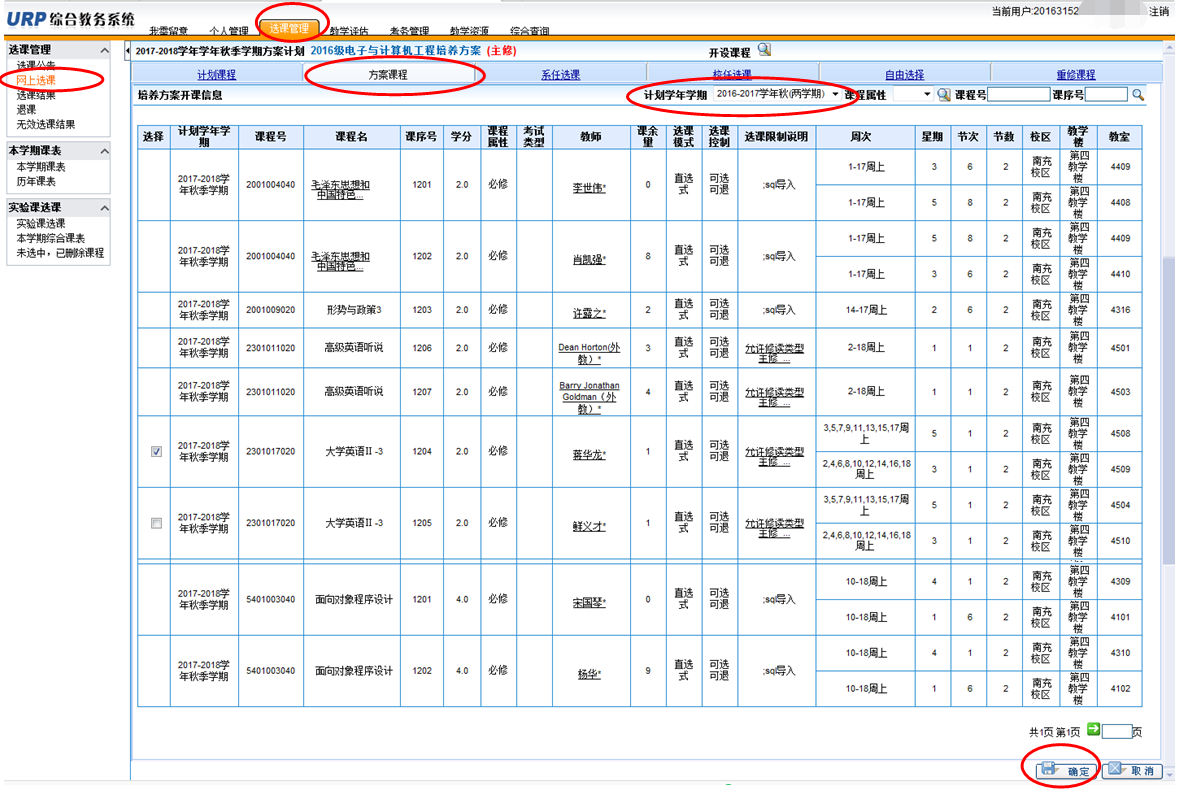Uncheck the 大学英语II-3 course 1204 checkbox
This screenshot has height=790, width=1177.
[x=156, y=452]
